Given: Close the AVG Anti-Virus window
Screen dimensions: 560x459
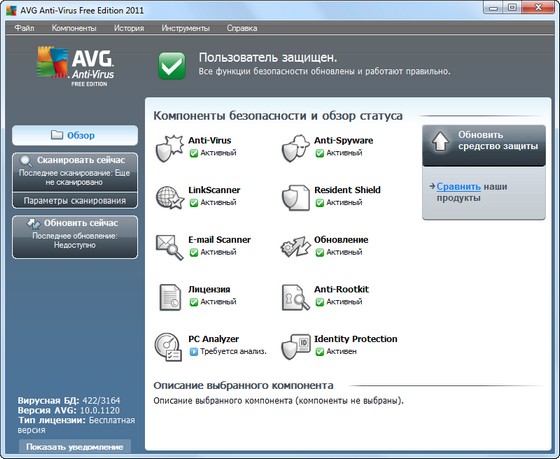Looking at the screenshot, I should [x=539, y=8].
